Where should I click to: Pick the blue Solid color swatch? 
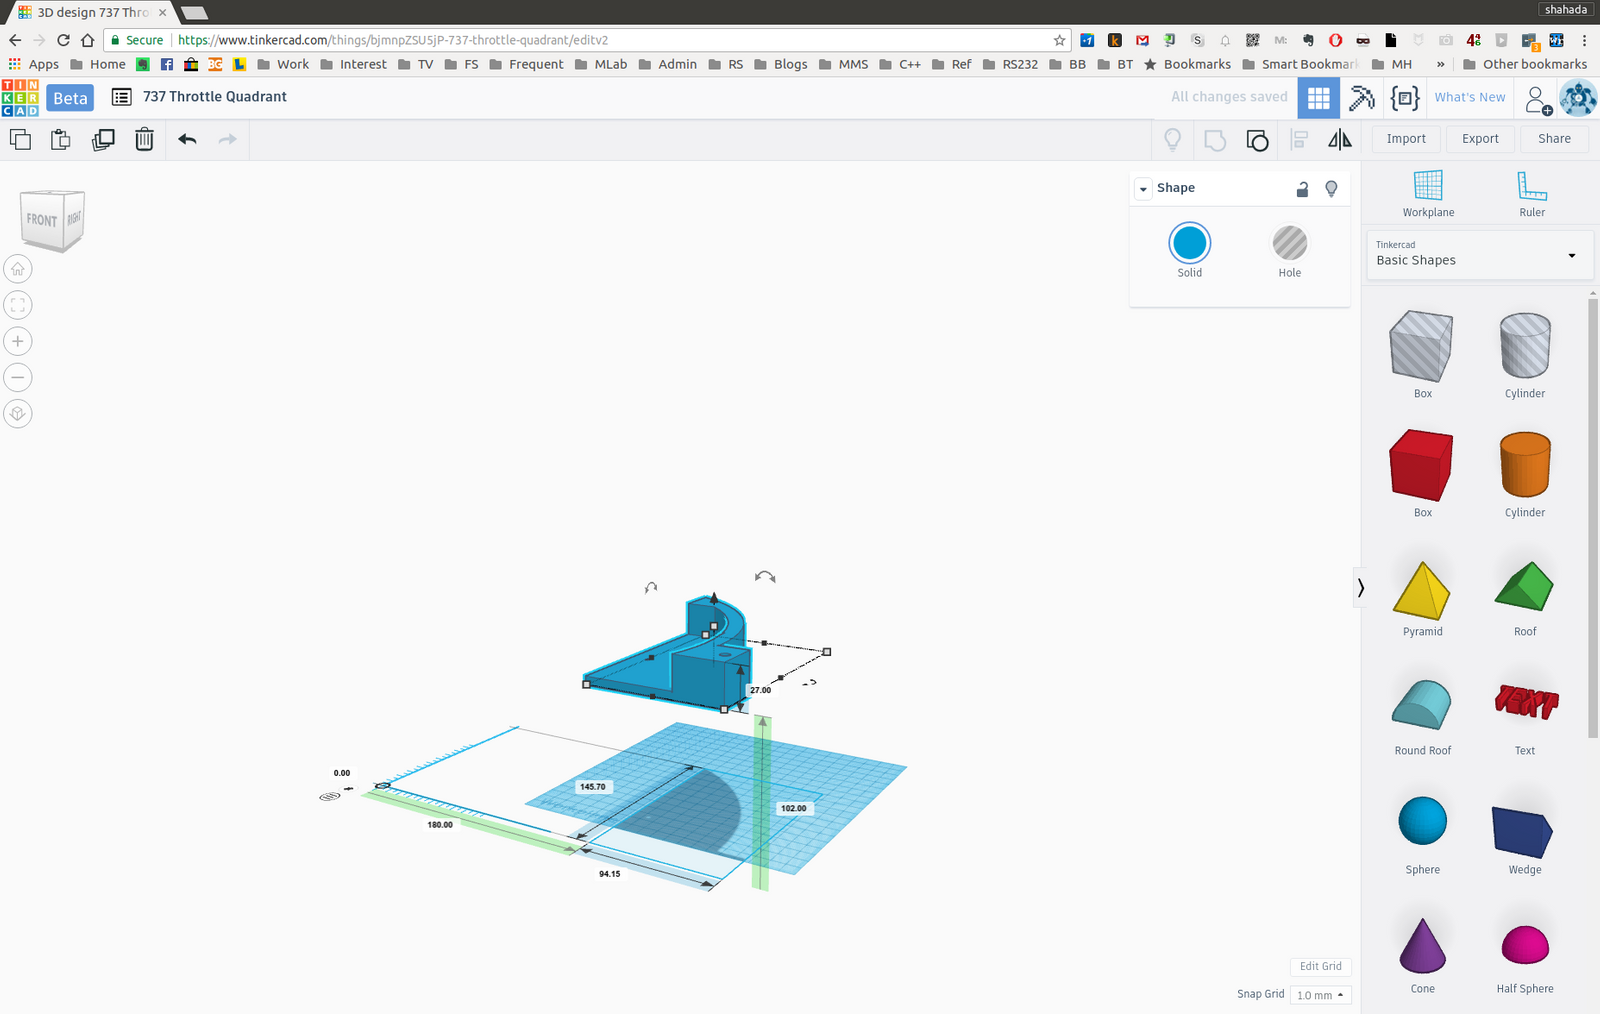[1189, 243]
